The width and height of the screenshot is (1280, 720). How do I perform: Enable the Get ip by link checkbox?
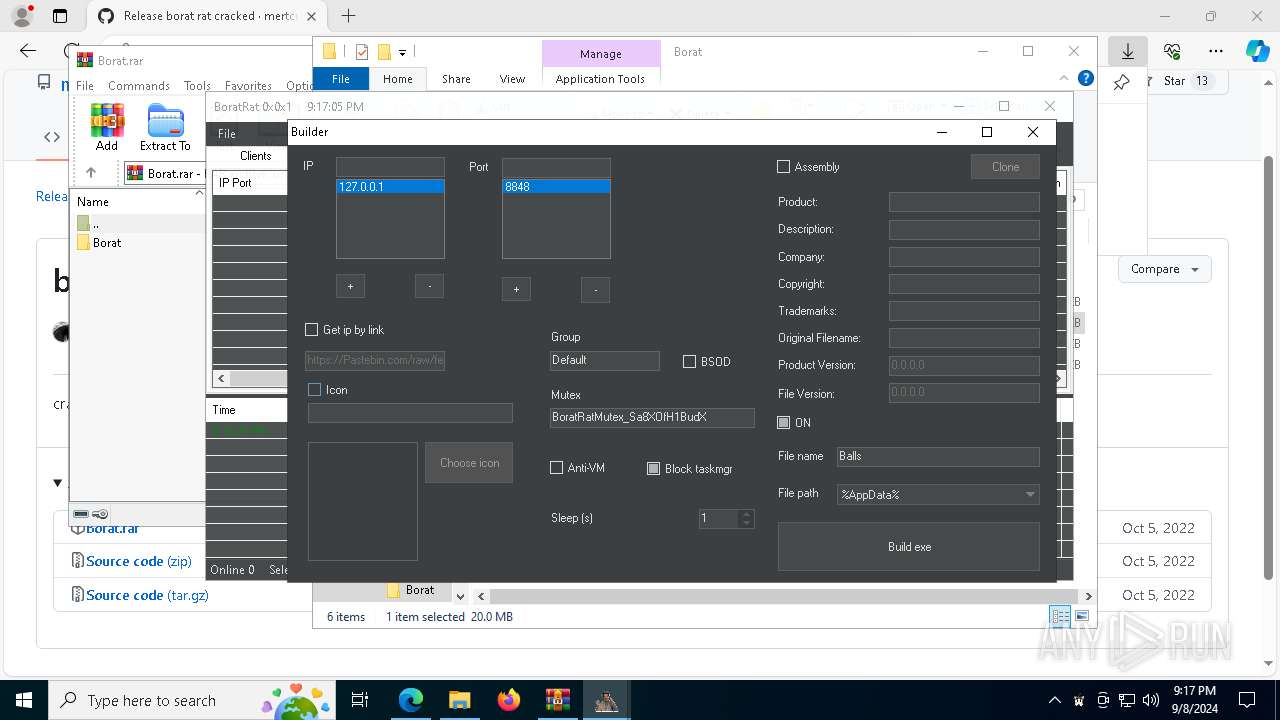[311, 329]
